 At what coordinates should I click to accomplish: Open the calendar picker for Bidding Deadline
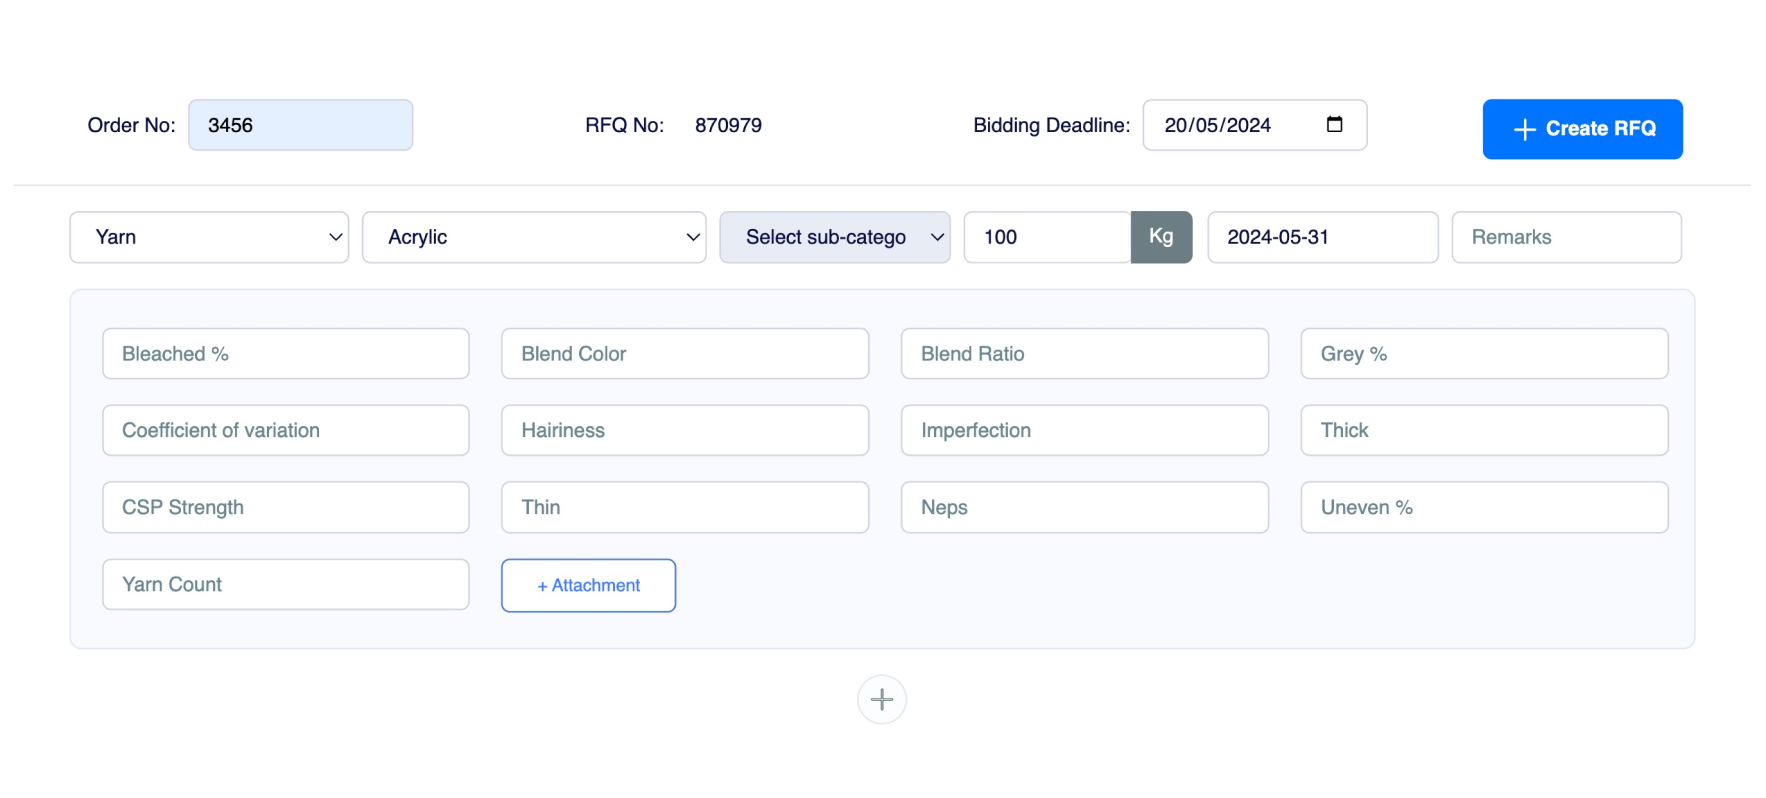pyautogui.click(x=1334, y=125)
